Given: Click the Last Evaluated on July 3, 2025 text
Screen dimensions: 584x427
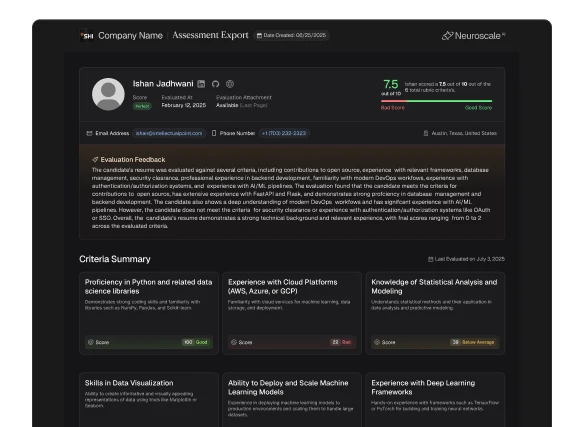Looking at the screenshot, I should click(470, 259).
